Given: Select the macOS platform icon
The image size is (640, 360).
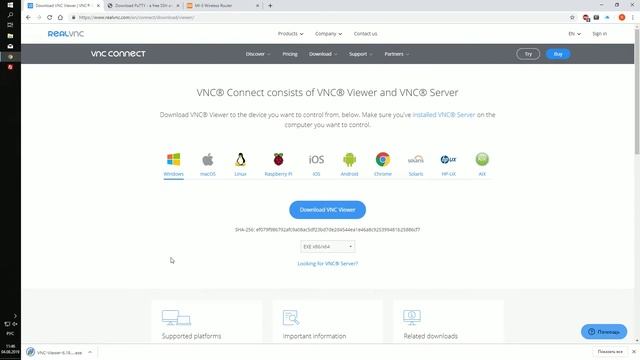Looking at the screenshot, I should pos(208,159).
